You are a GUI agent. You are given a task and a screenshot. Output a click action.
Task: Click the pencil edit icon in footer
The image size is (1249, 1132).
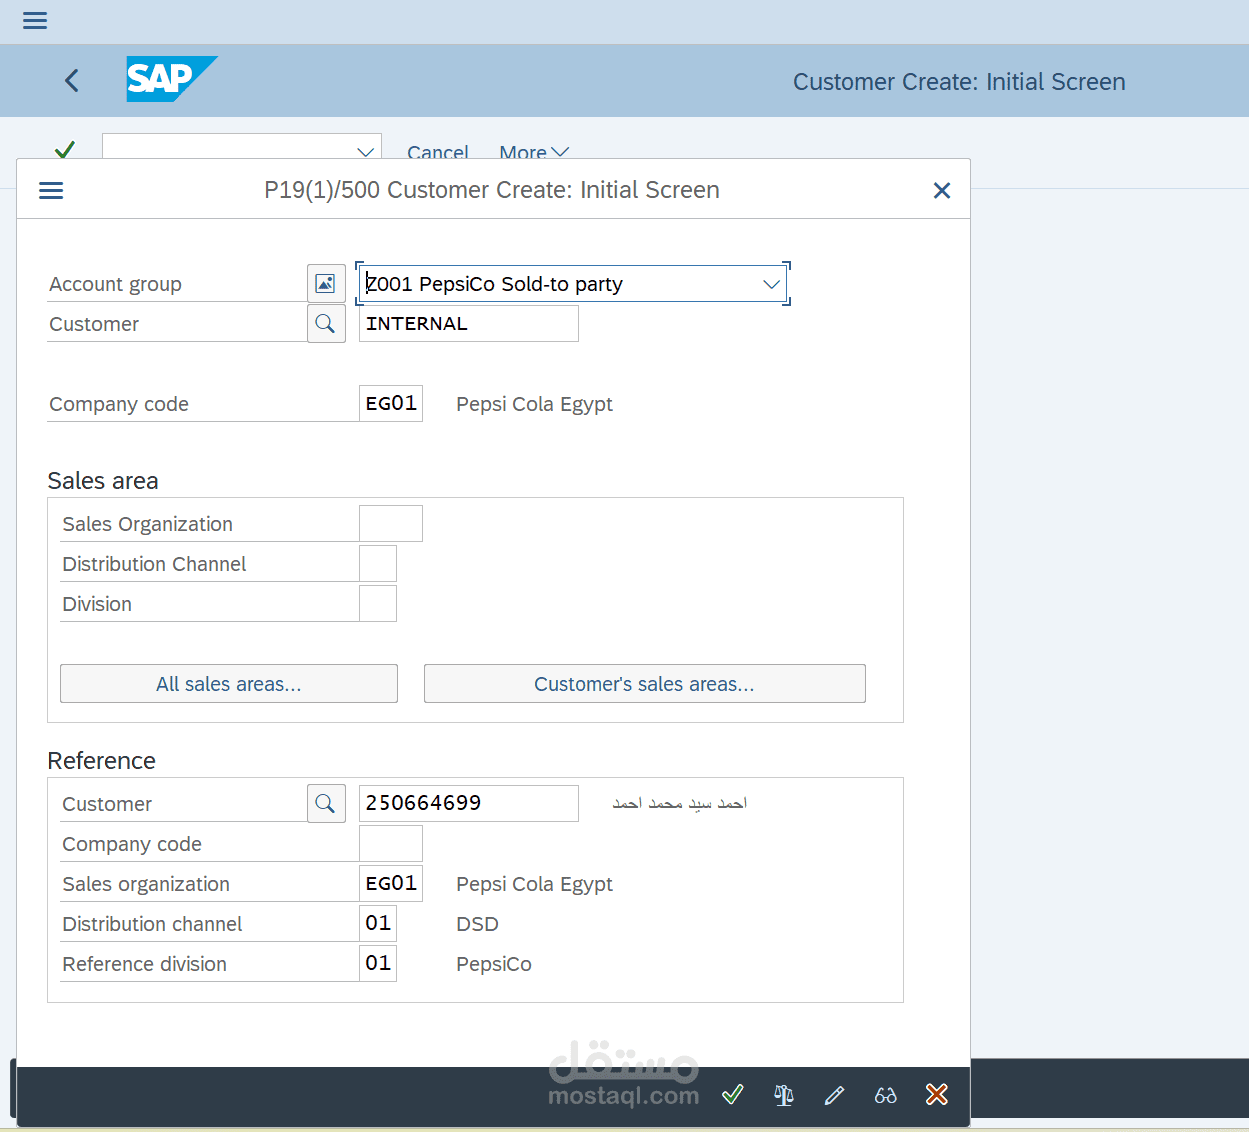tap(835, 1095)
